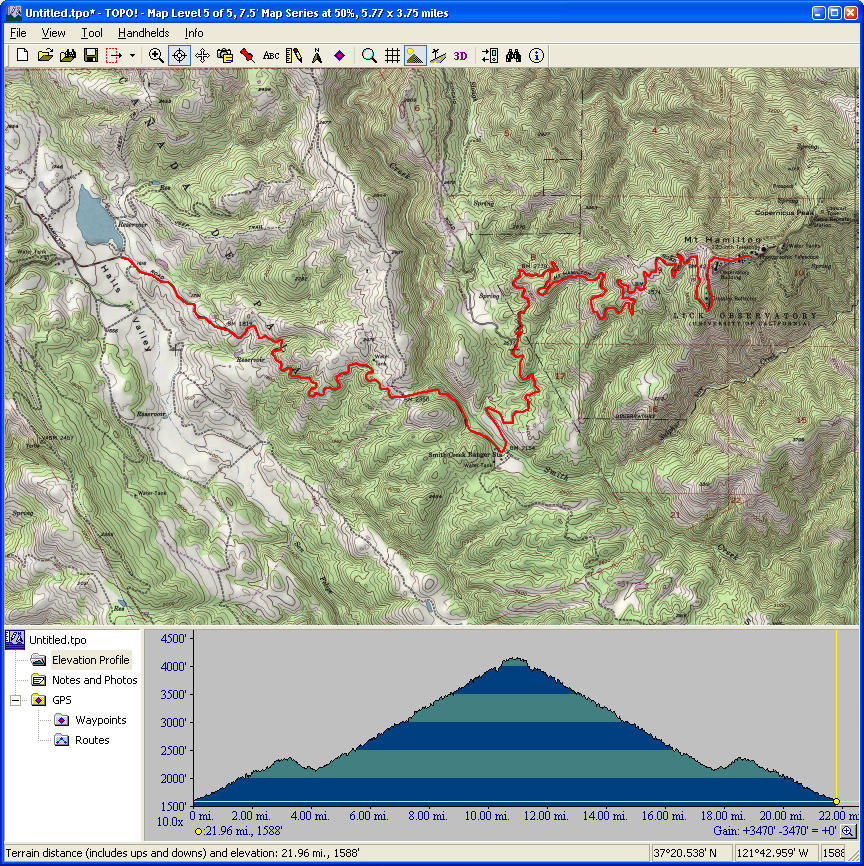Open the Handhelds menu

pos(143,33)
